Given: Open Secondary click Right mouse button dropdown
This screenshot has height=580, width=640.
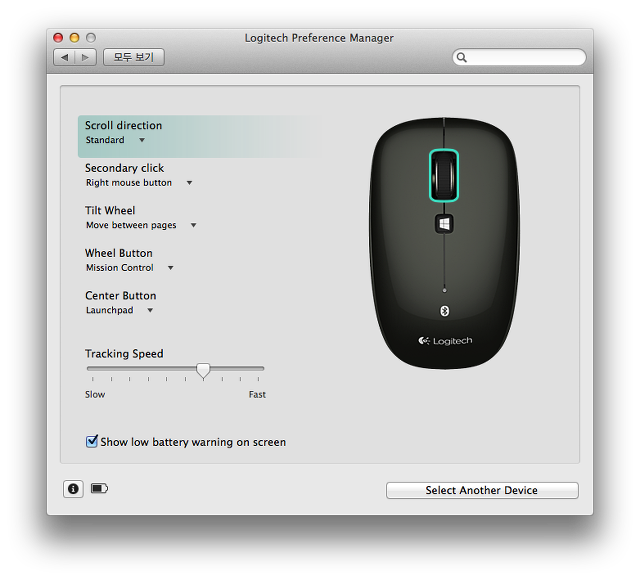Looking at the screenshot, I should [139, 183].
